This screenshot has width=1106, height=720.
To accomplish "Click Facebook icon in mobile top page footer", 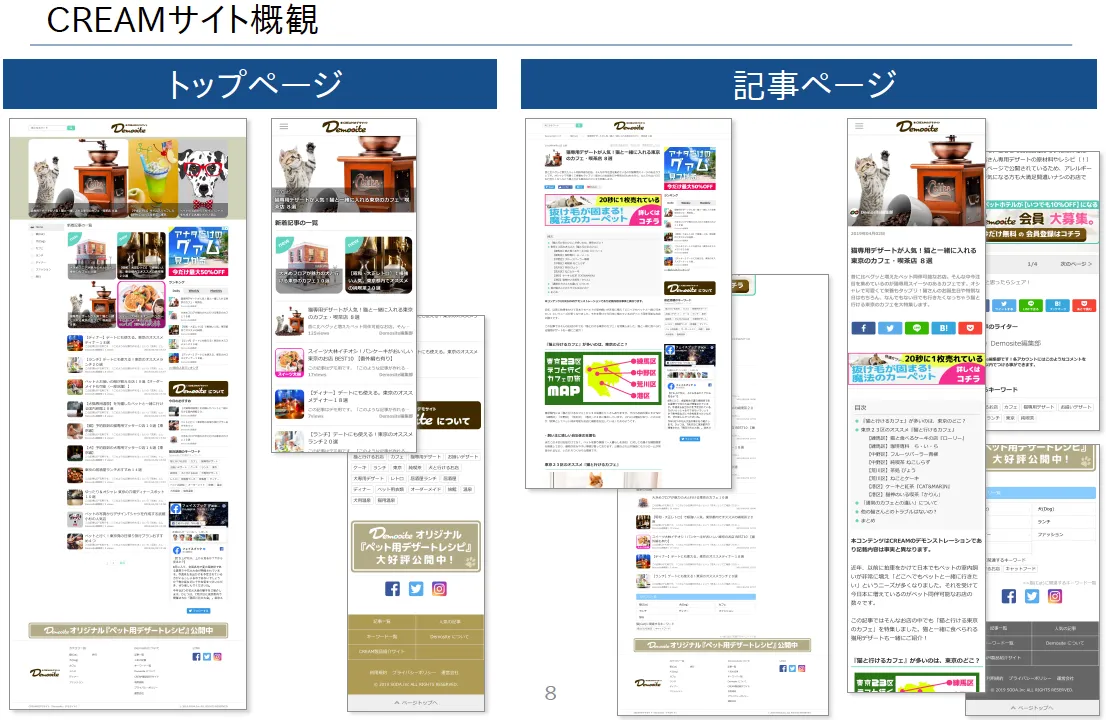I will 392,589.
